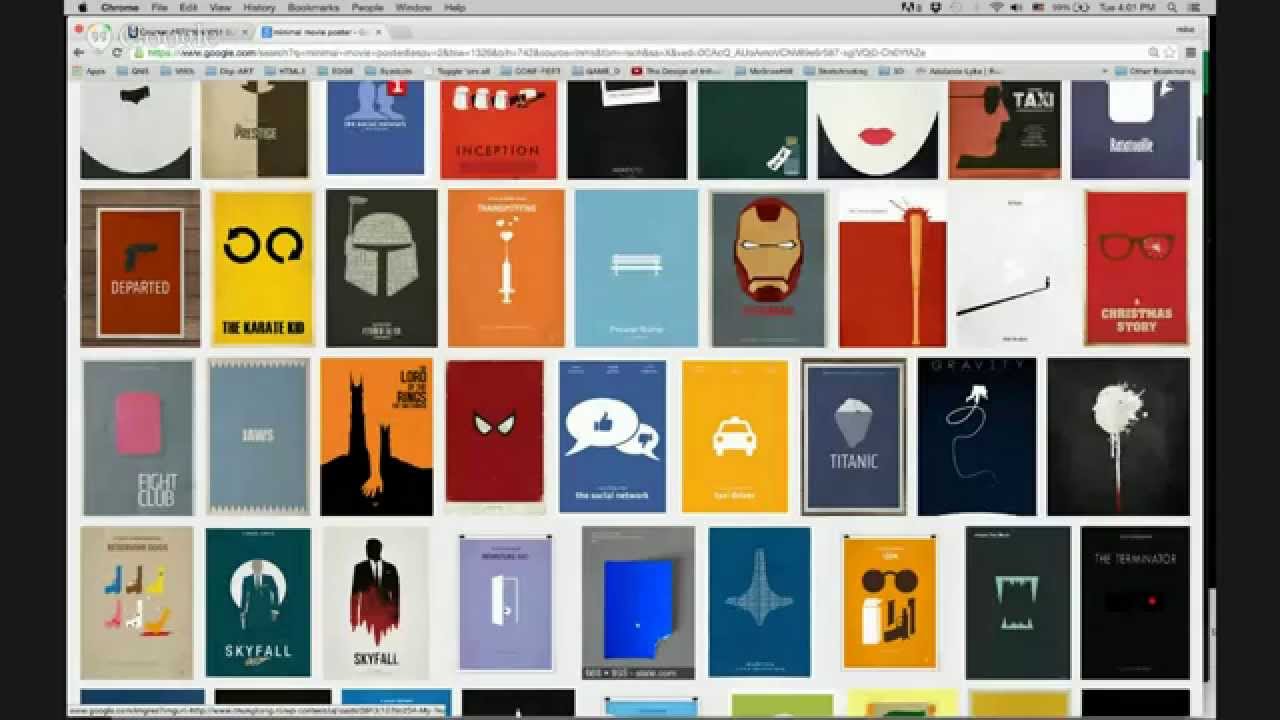This screenshot has height=720, width=1280.
Task: Open the Fight Club pink soap poster
Action: pyautogui.click(x=138, y=437)
